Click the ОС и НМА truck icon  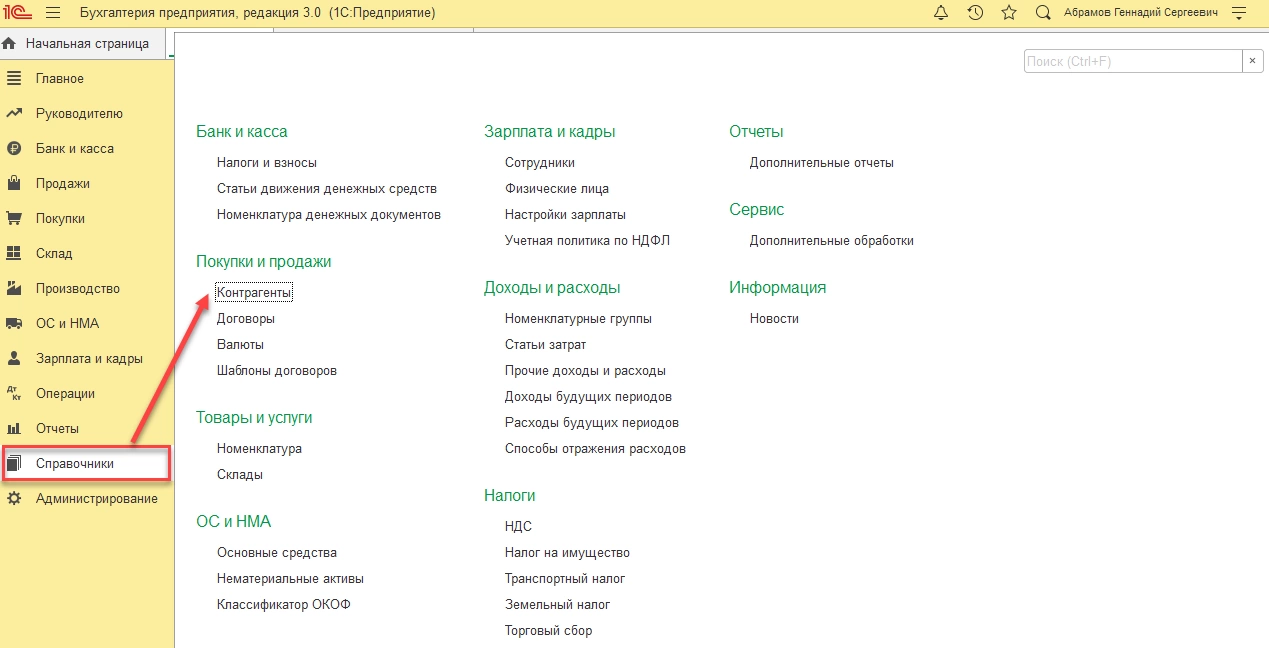coord(14,324)
